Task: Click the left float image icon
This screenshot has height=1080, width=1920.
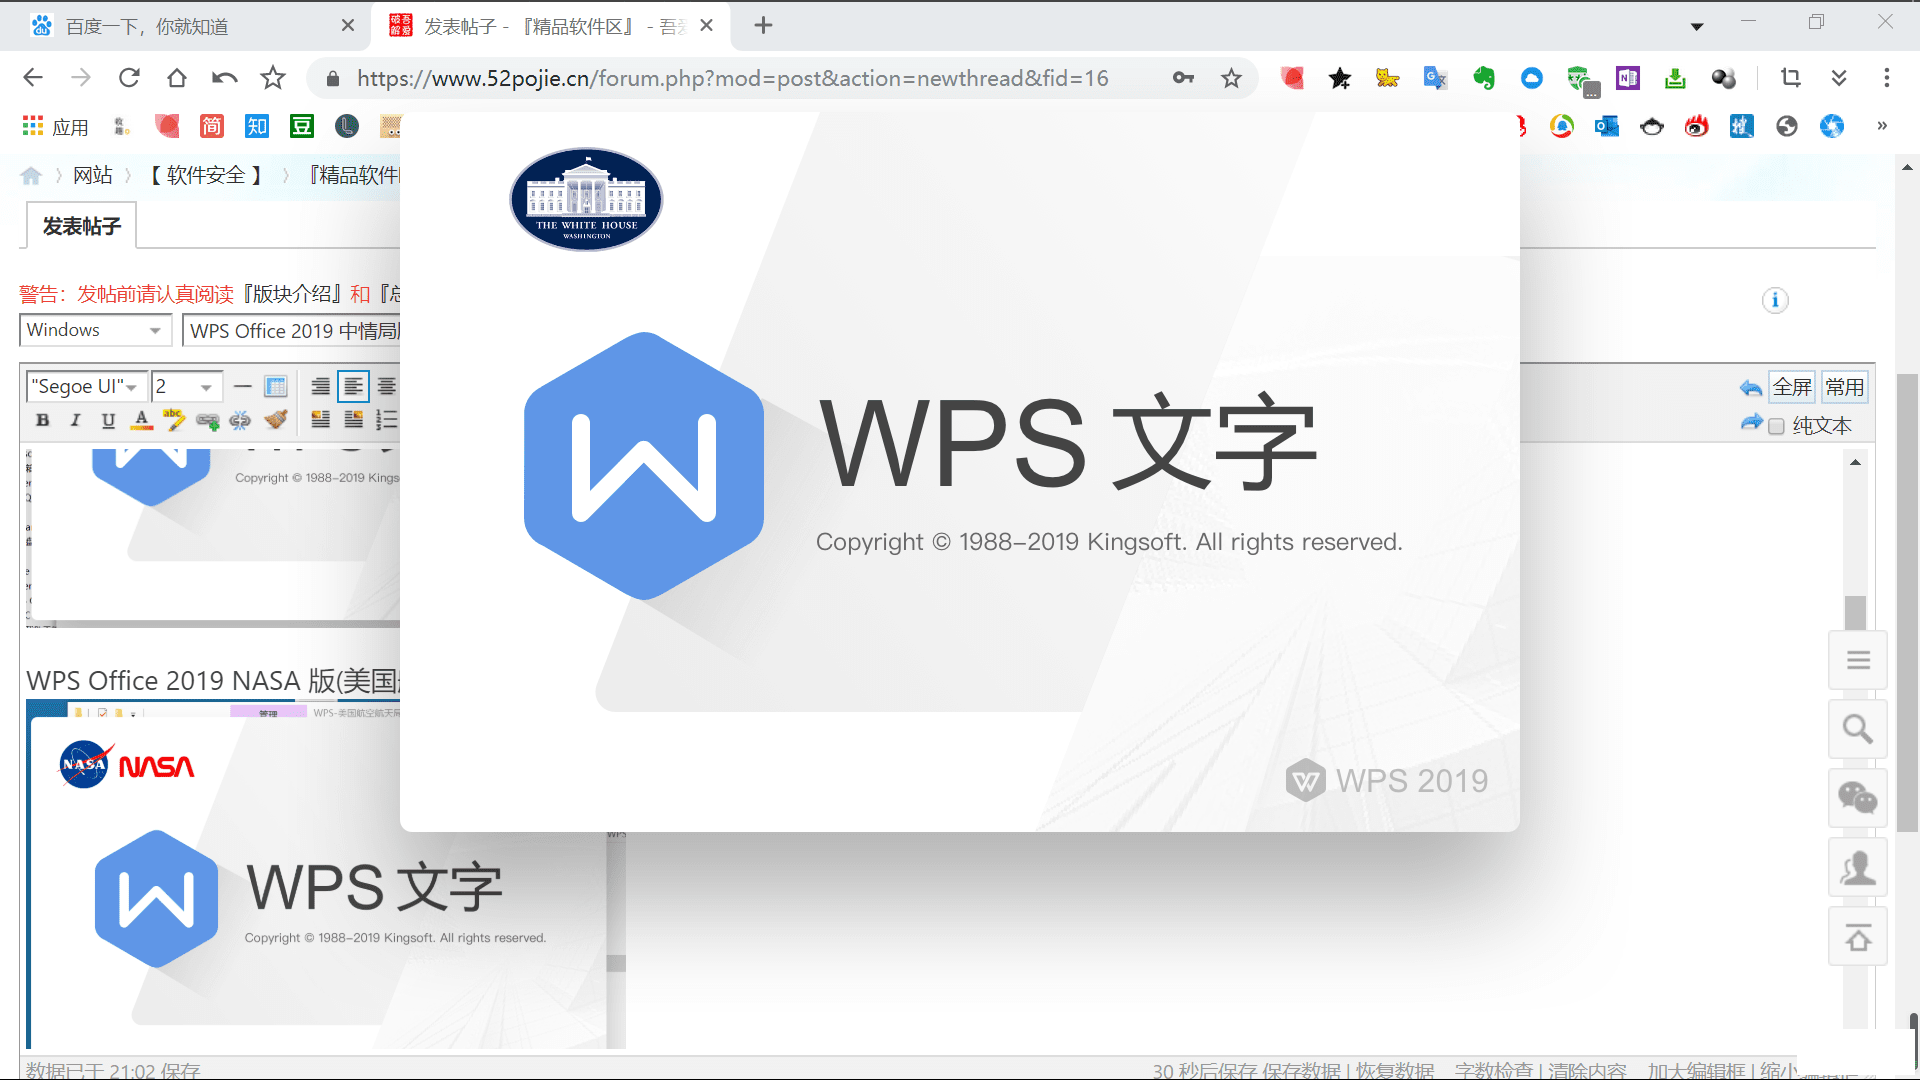Action: pyautogui.click(x=320, y=420)
